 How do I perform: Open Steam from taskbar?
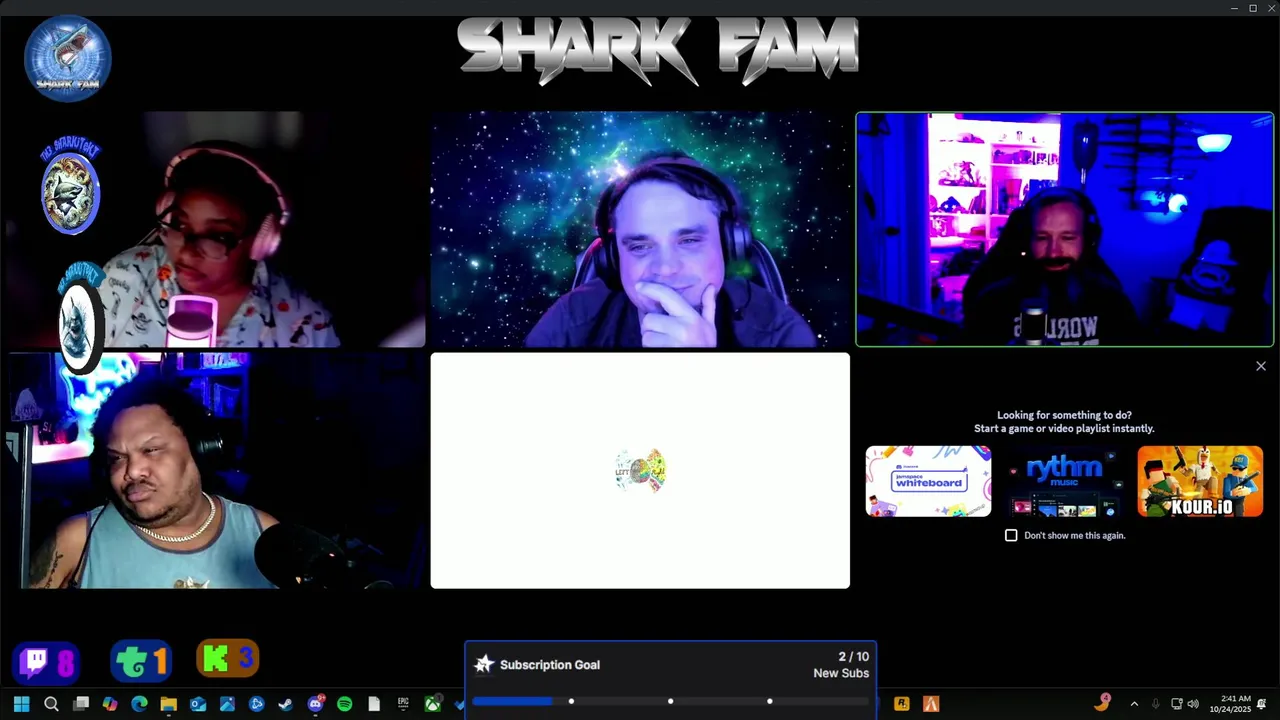285,704
